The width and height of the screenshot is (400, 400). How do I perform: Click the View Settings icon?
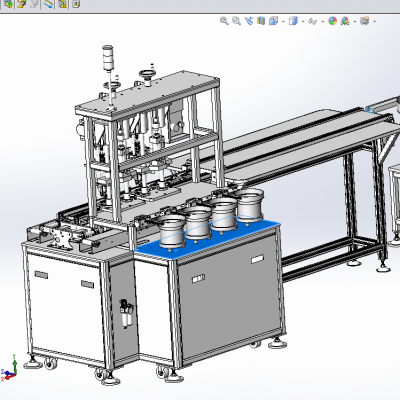pyautogui.click(x=365, y=21)
